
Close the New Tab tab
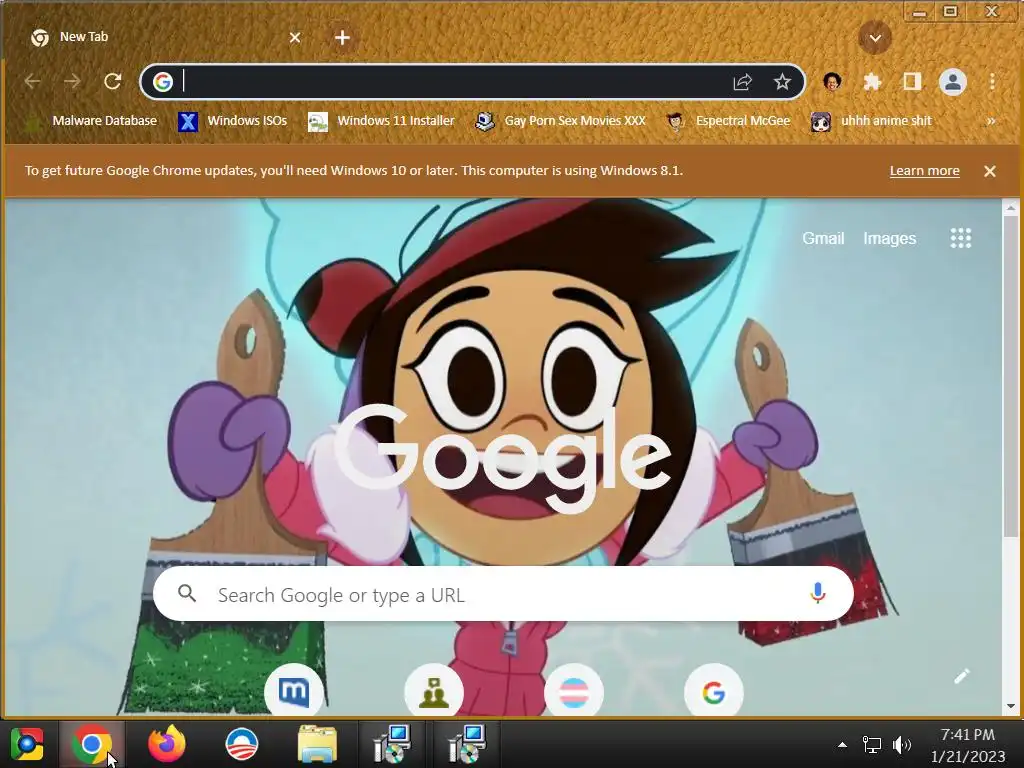tap(295, 37)
